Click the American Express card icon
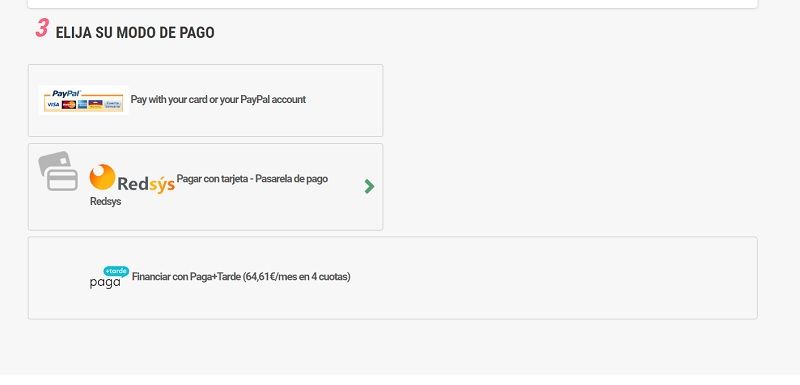This screenshot has width=800, height=385. [83, 105]
